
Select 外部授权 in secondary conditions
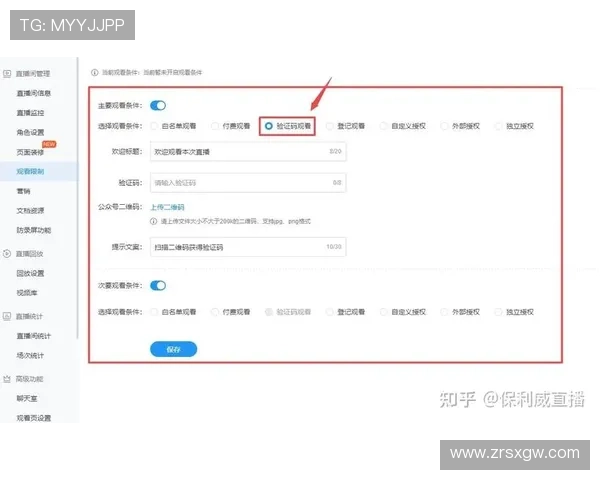tap(460, 312)
